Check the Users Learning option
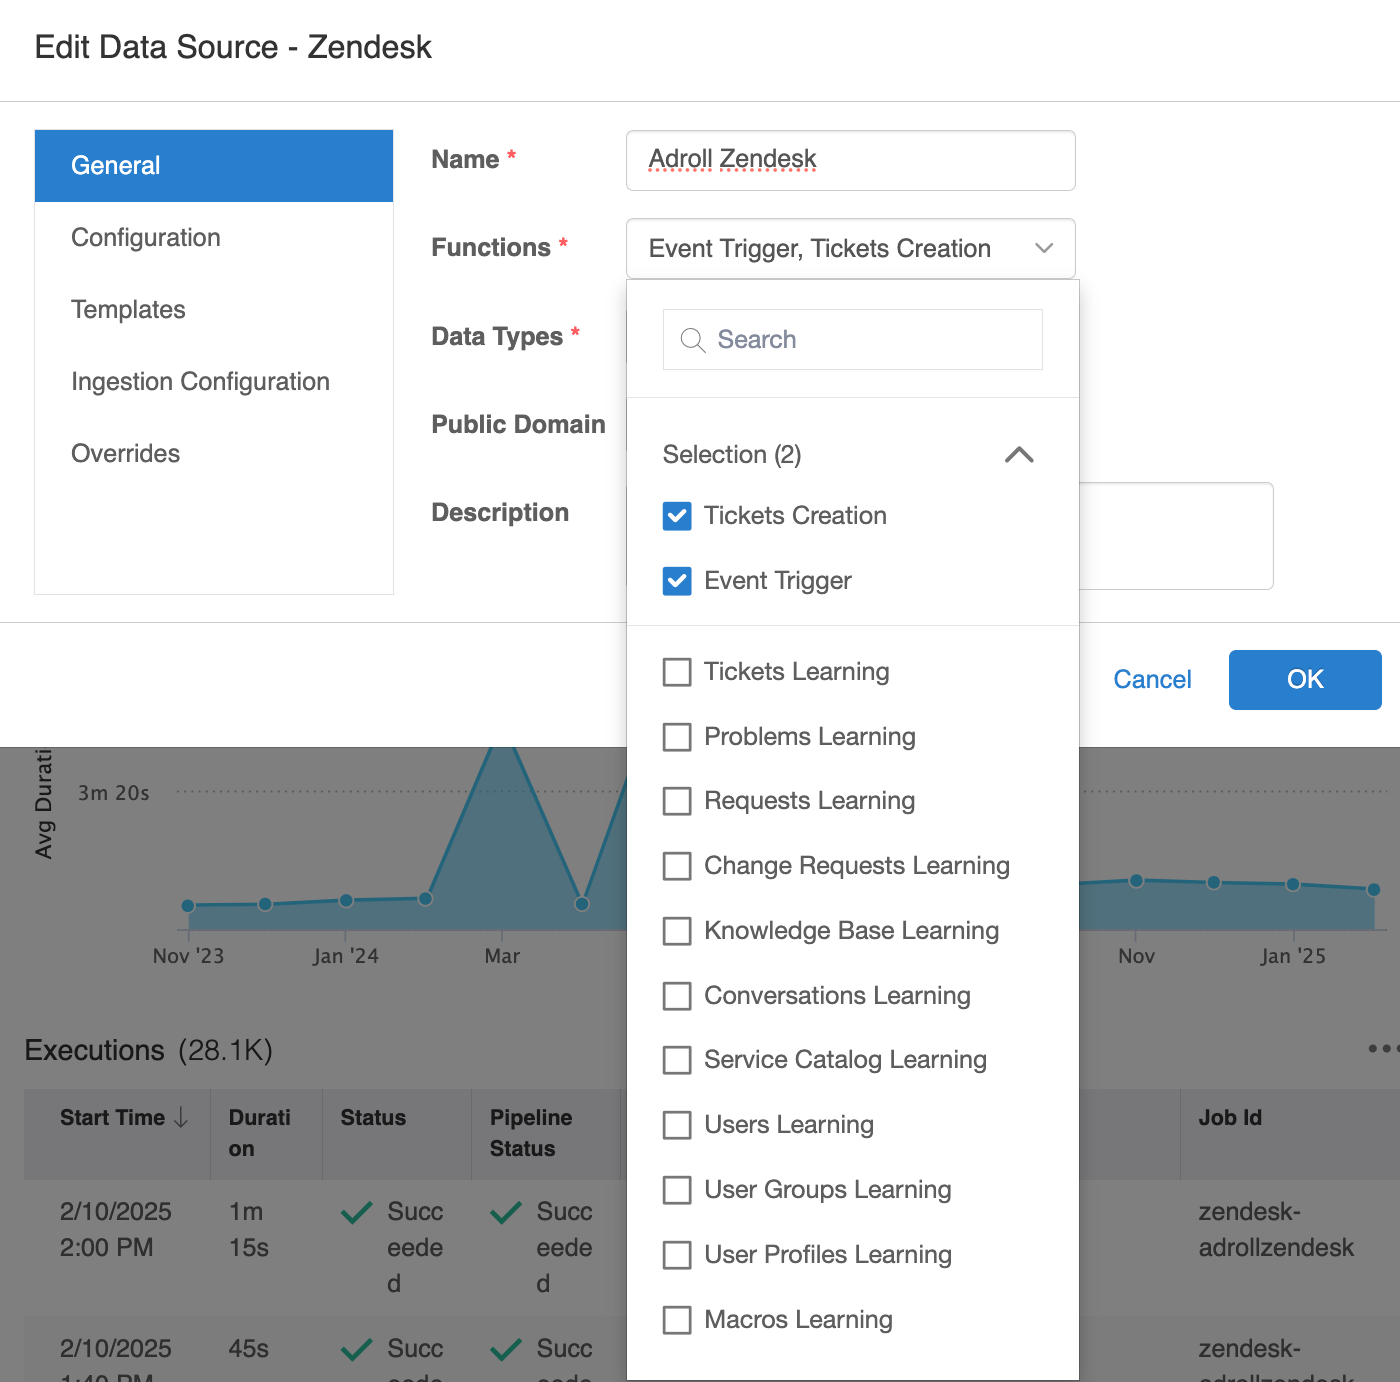 pyautogui.click(x=677, y=1125)
